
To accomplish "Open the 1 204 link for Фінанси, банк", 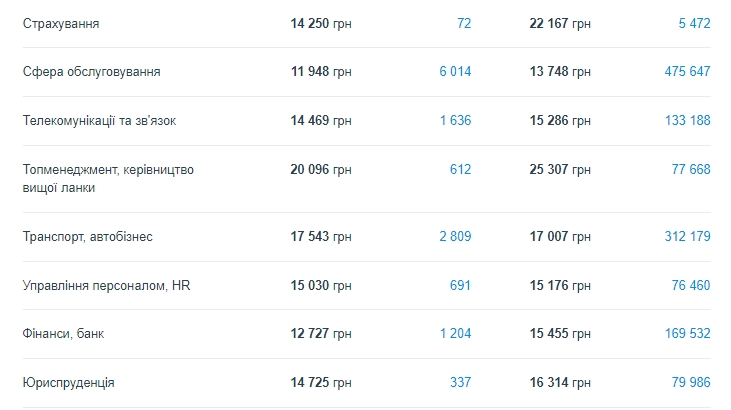I will [x=455, y=334].
